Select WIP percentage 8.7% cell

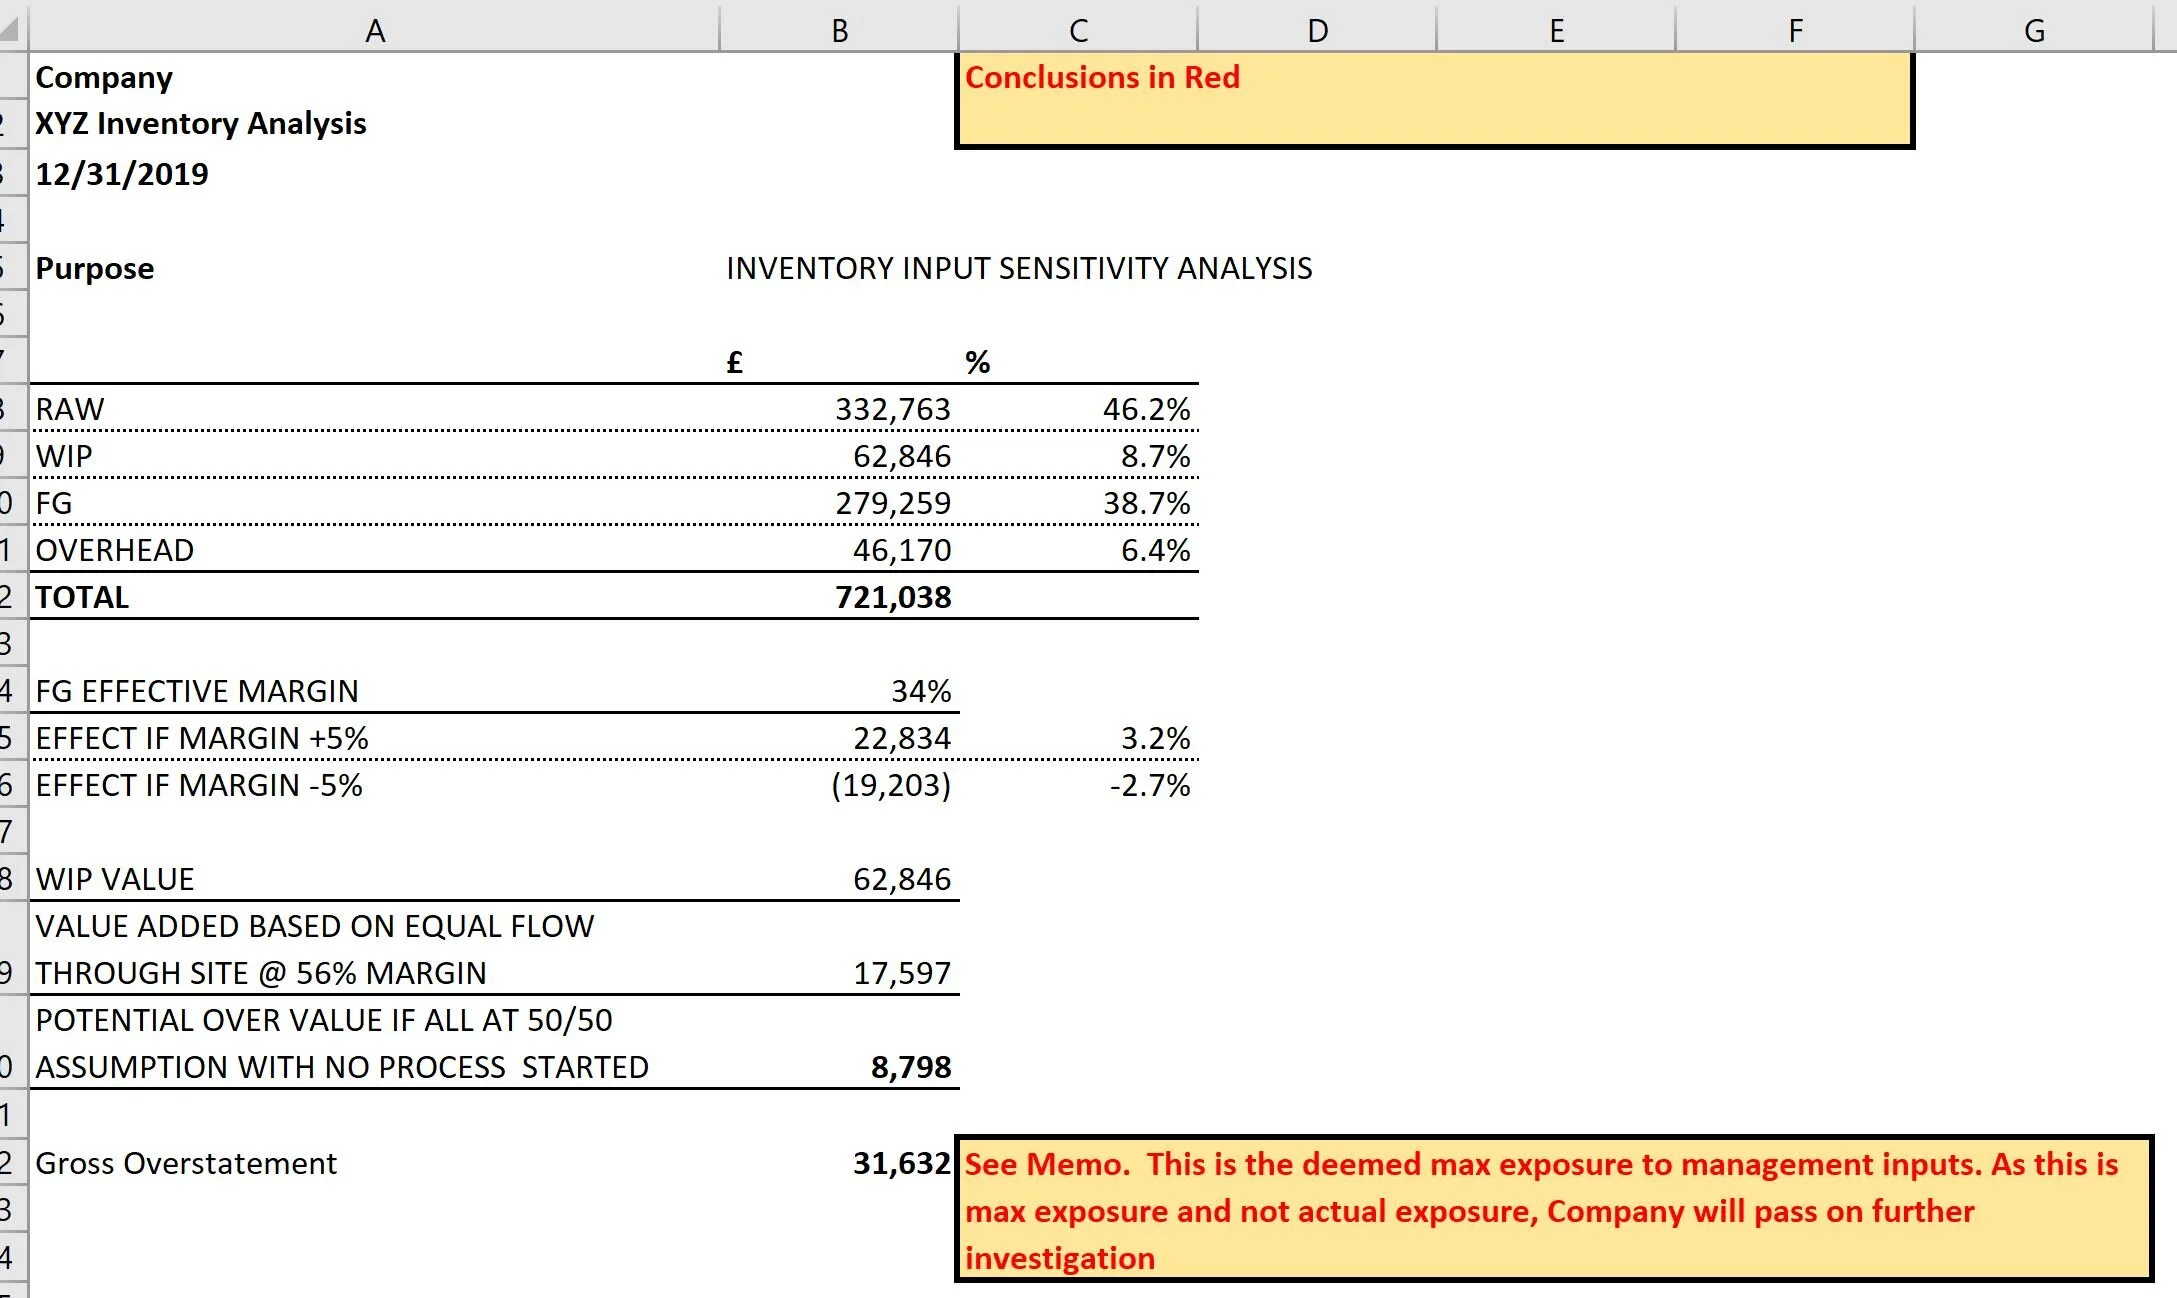(1154, 456)
